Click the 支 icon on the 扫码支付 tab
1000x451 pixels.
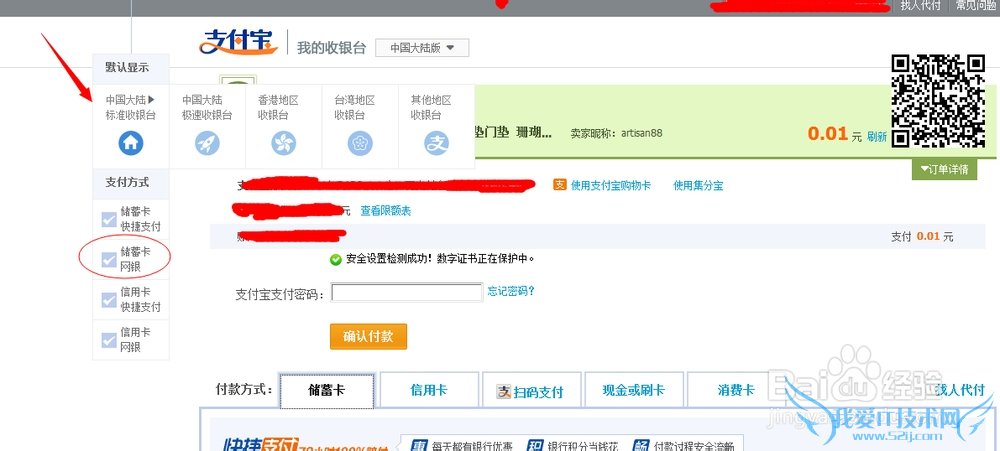click(x=504, y=392)
